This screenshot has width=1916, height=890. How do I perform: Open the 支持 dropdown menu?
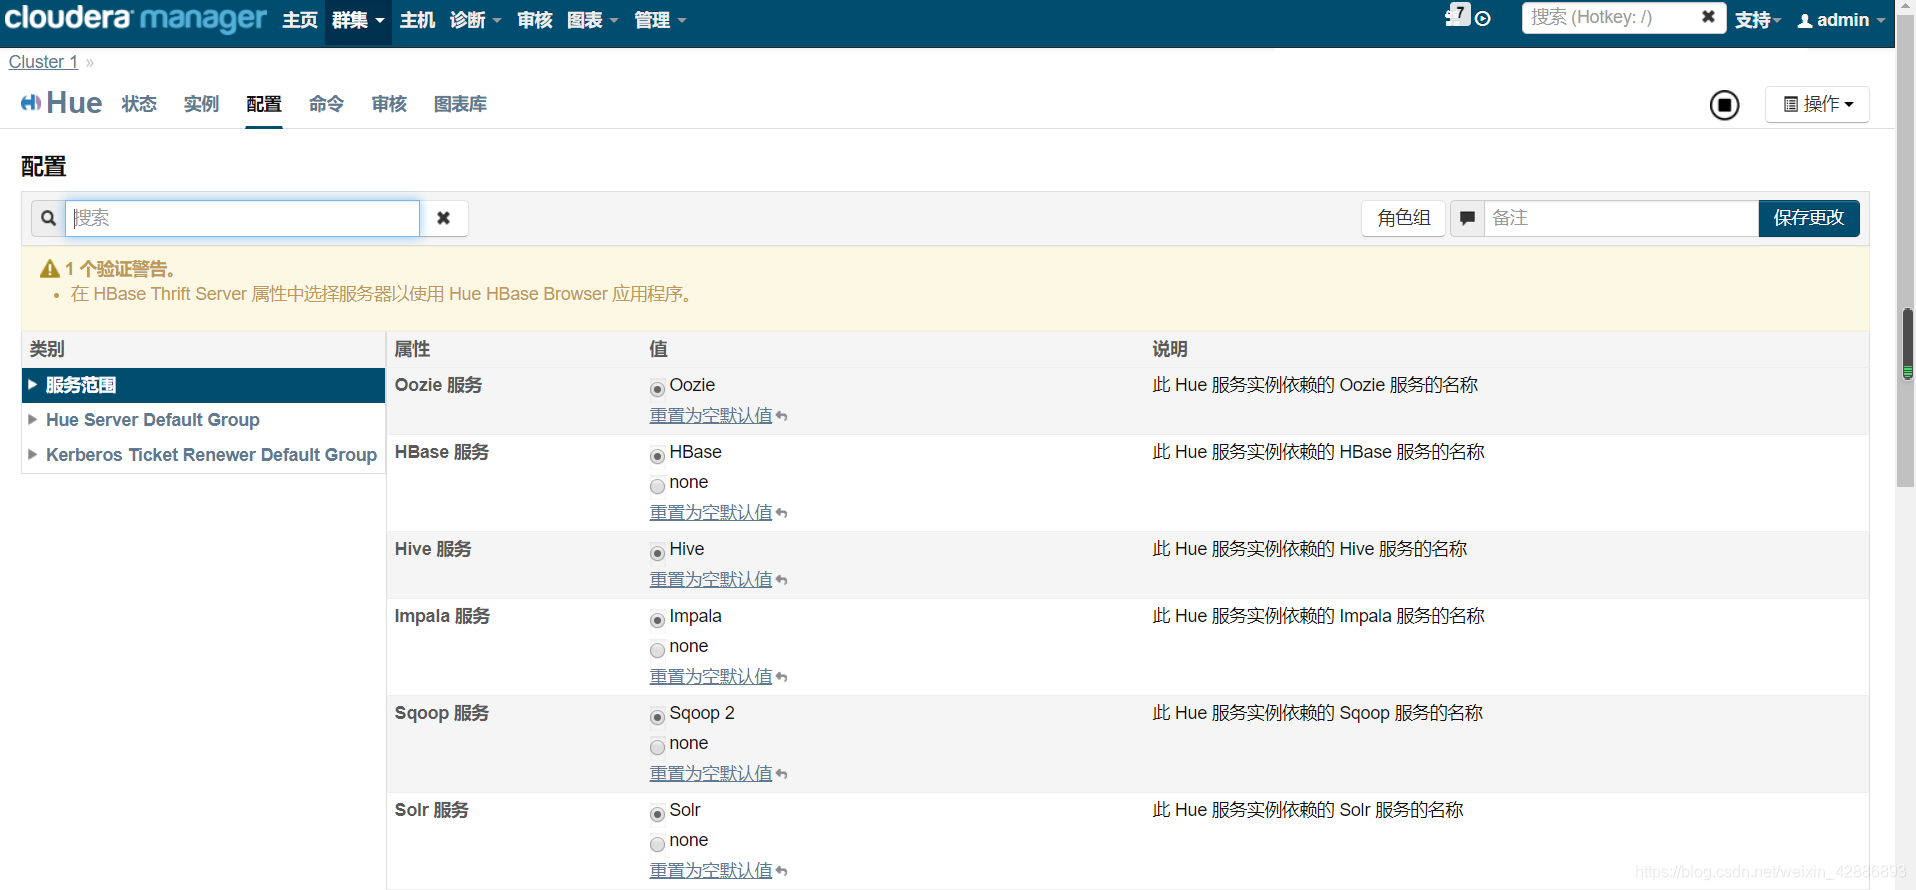1758,20
